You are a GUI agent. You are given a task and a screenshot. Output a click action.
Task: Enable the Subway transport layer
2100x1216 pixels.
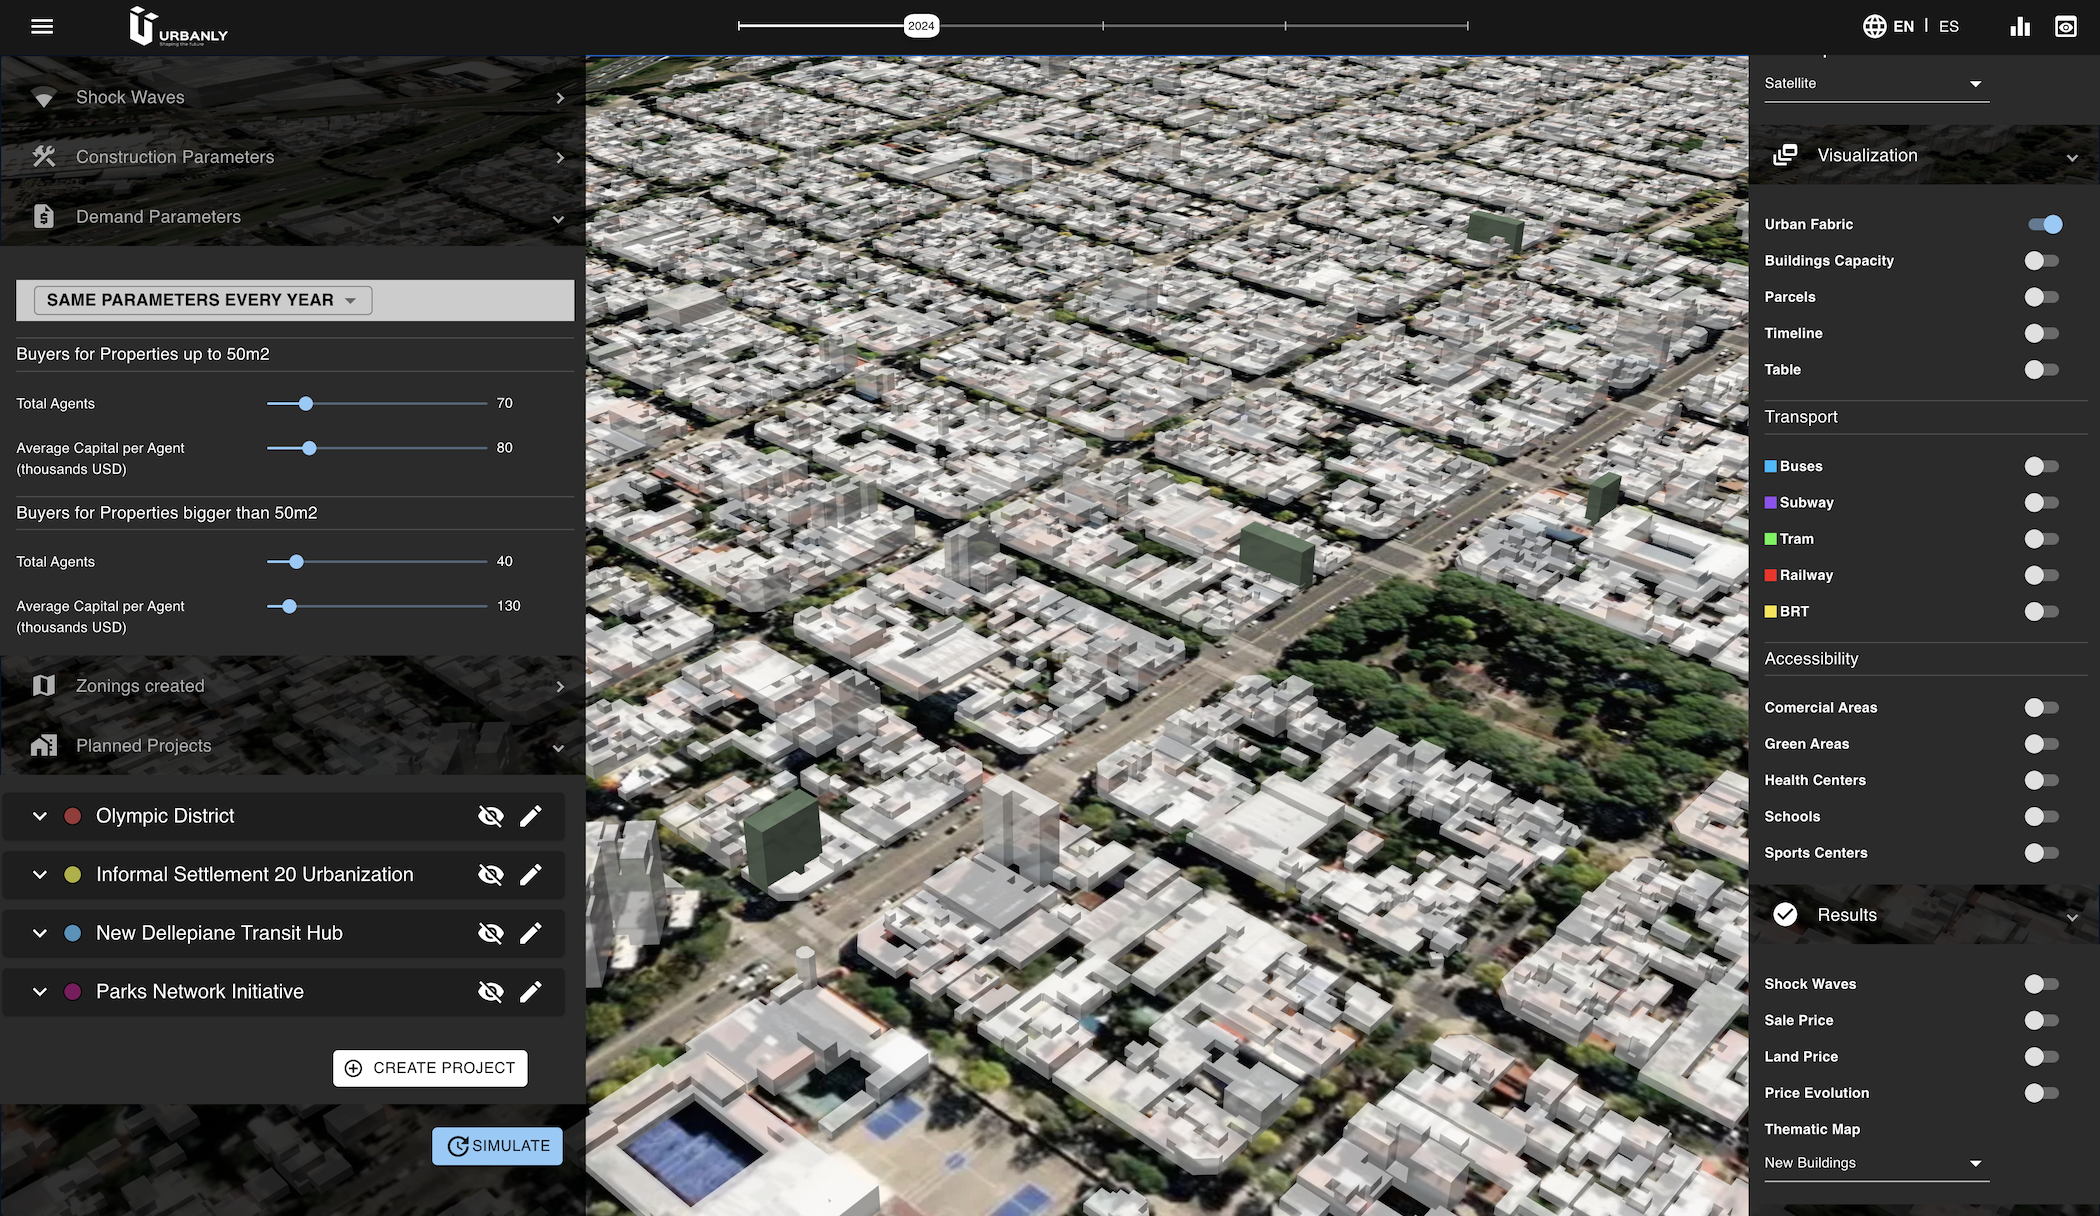[2042, 503]
